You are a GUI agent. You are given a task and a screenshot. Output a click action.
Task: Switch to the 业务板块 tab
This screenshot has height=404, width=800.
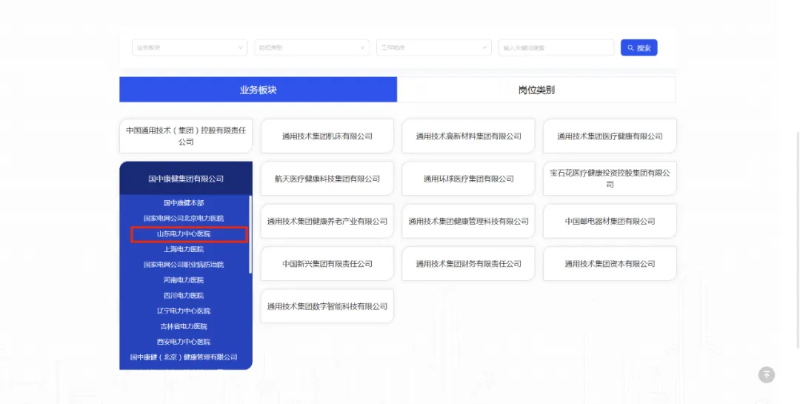tap(258, 90)
